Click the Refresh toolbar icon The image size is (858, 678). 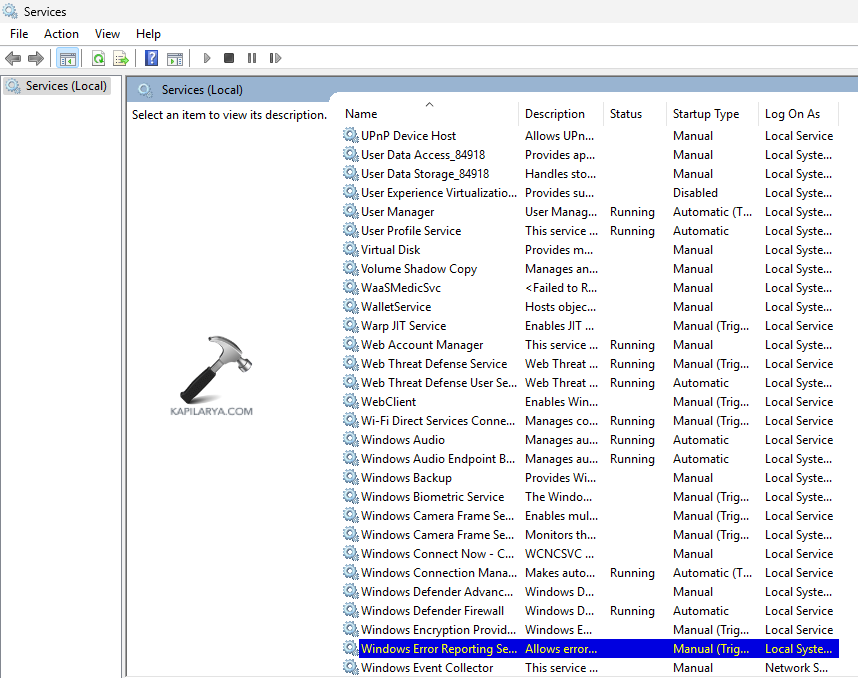click(x=98, y=59)
